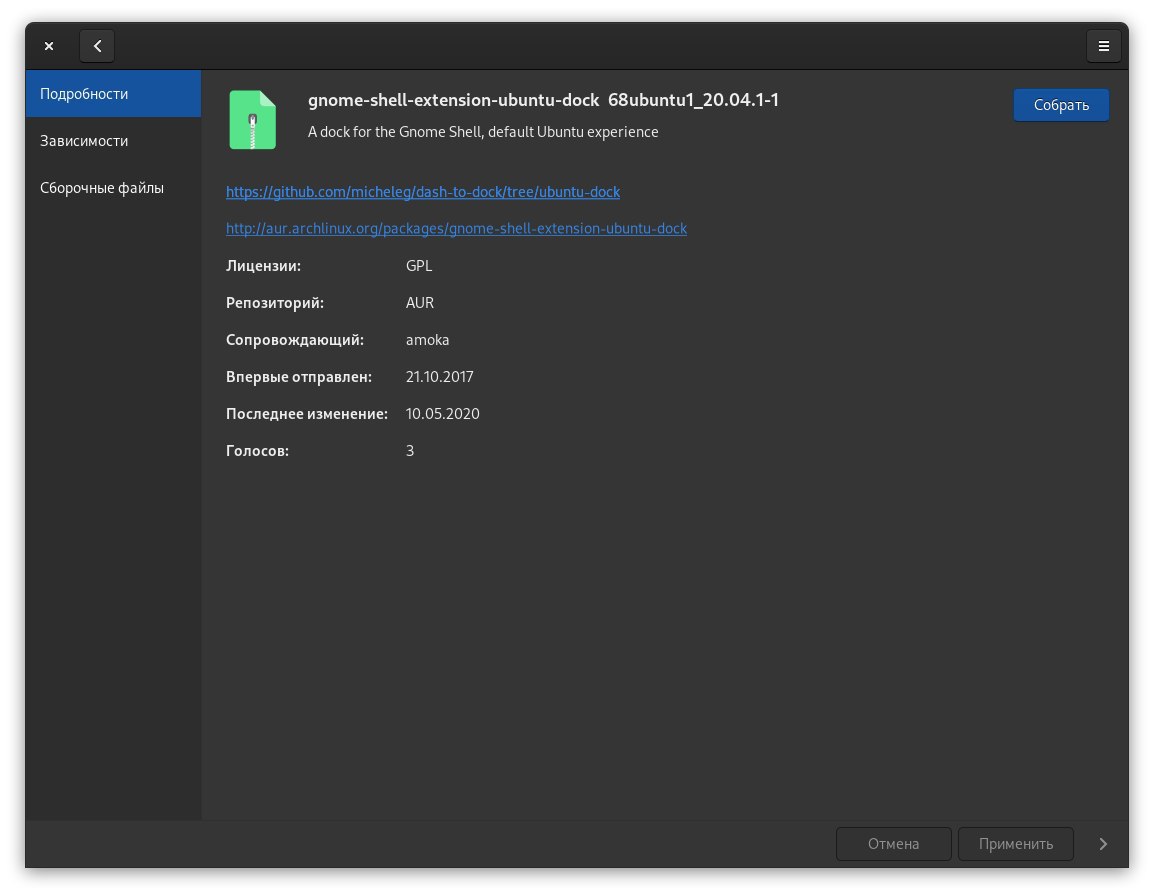Viewport: 1154px width, 896px height.
Task: Click the Сопровождающий label
Action: pyautogui.click(x=294, y=339)
